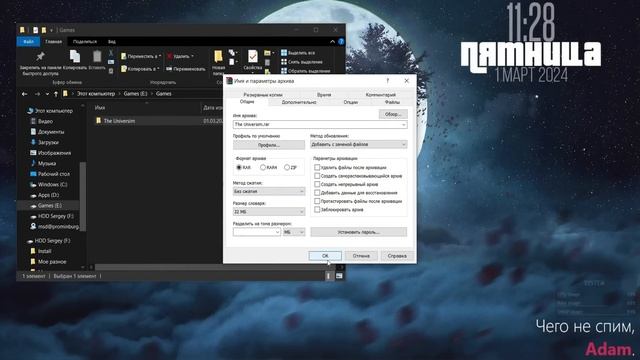Open the volume size unit (МБ) dropdown
This screenshot has height=360, width=640.
click(293, 232)
